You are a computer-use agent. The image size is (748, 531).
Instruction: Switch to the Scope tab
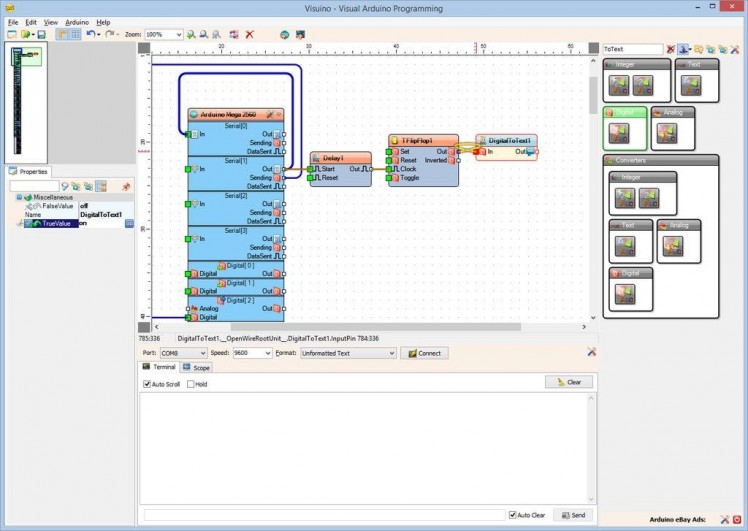click(x=197, y=368)
